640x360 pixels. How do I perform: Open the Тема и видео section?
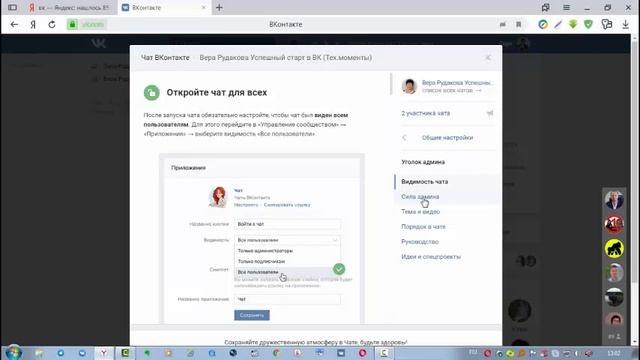coord(420,212)
